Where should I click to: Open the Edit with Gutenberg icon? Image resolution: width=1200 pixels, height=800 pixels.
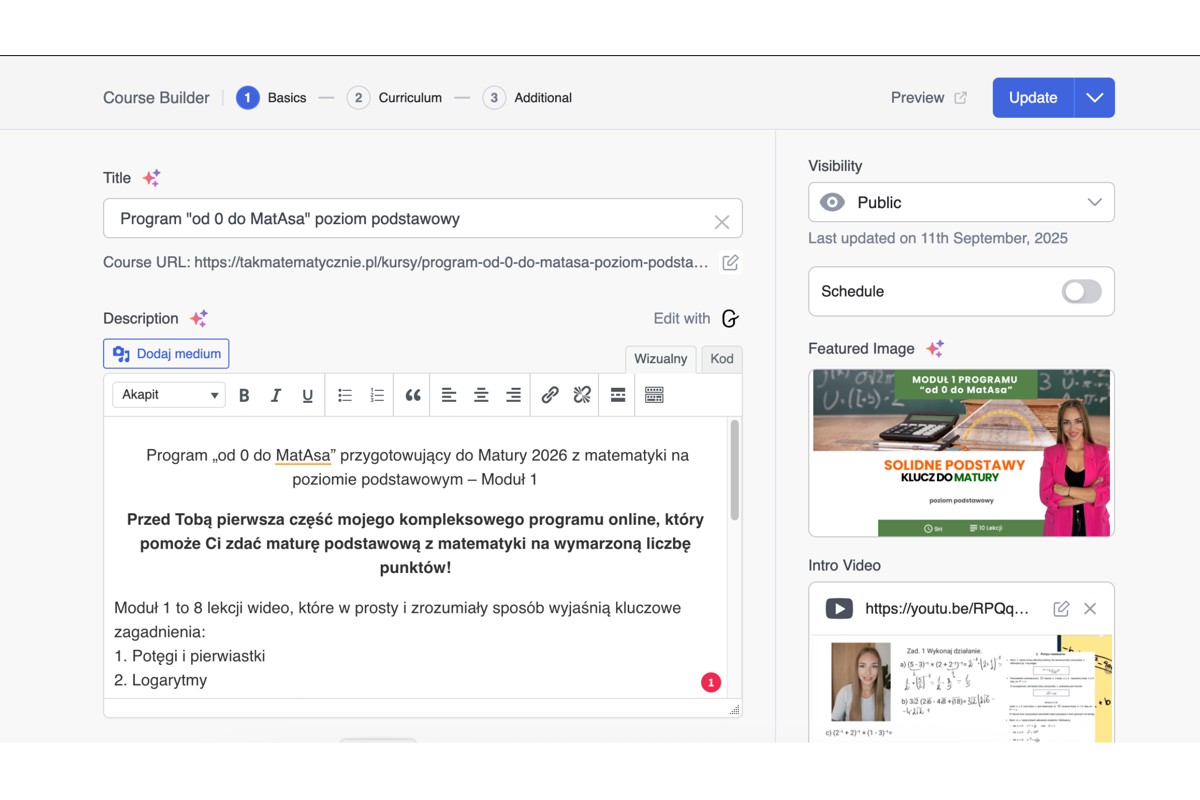click(x=730, y=318)
